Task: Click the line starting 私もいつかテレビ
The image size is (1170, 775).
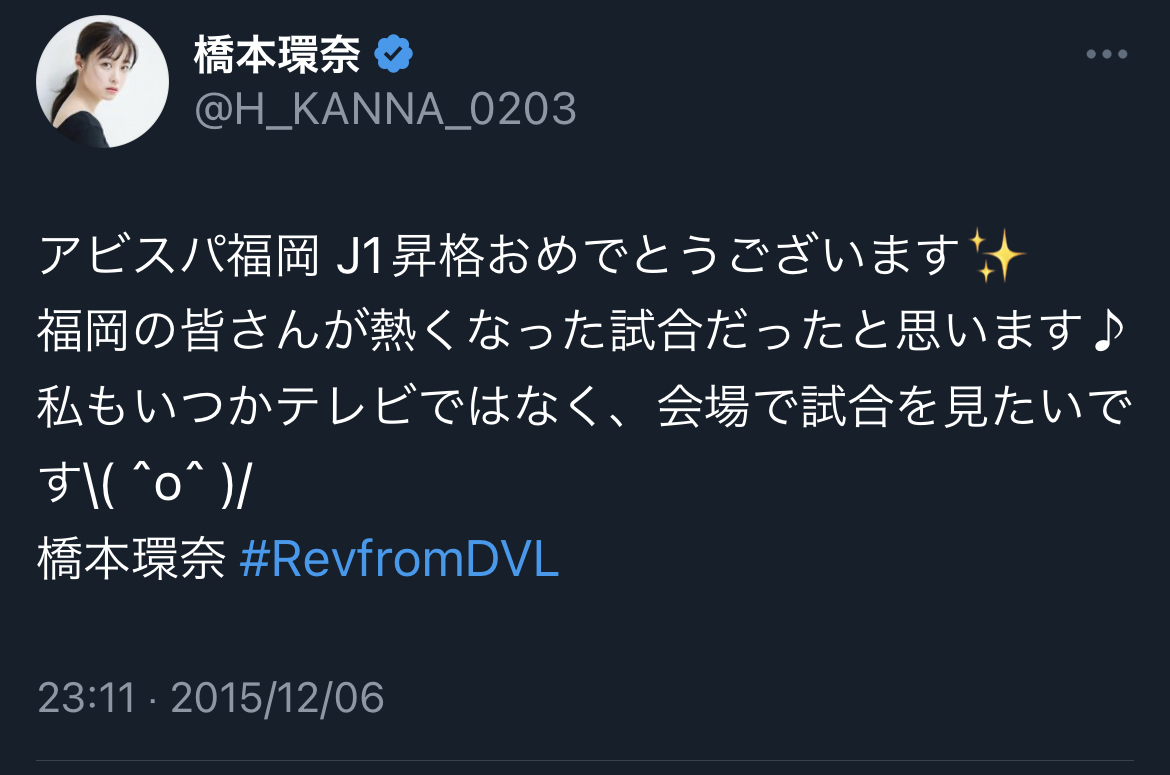Action: tap(585, 407)
